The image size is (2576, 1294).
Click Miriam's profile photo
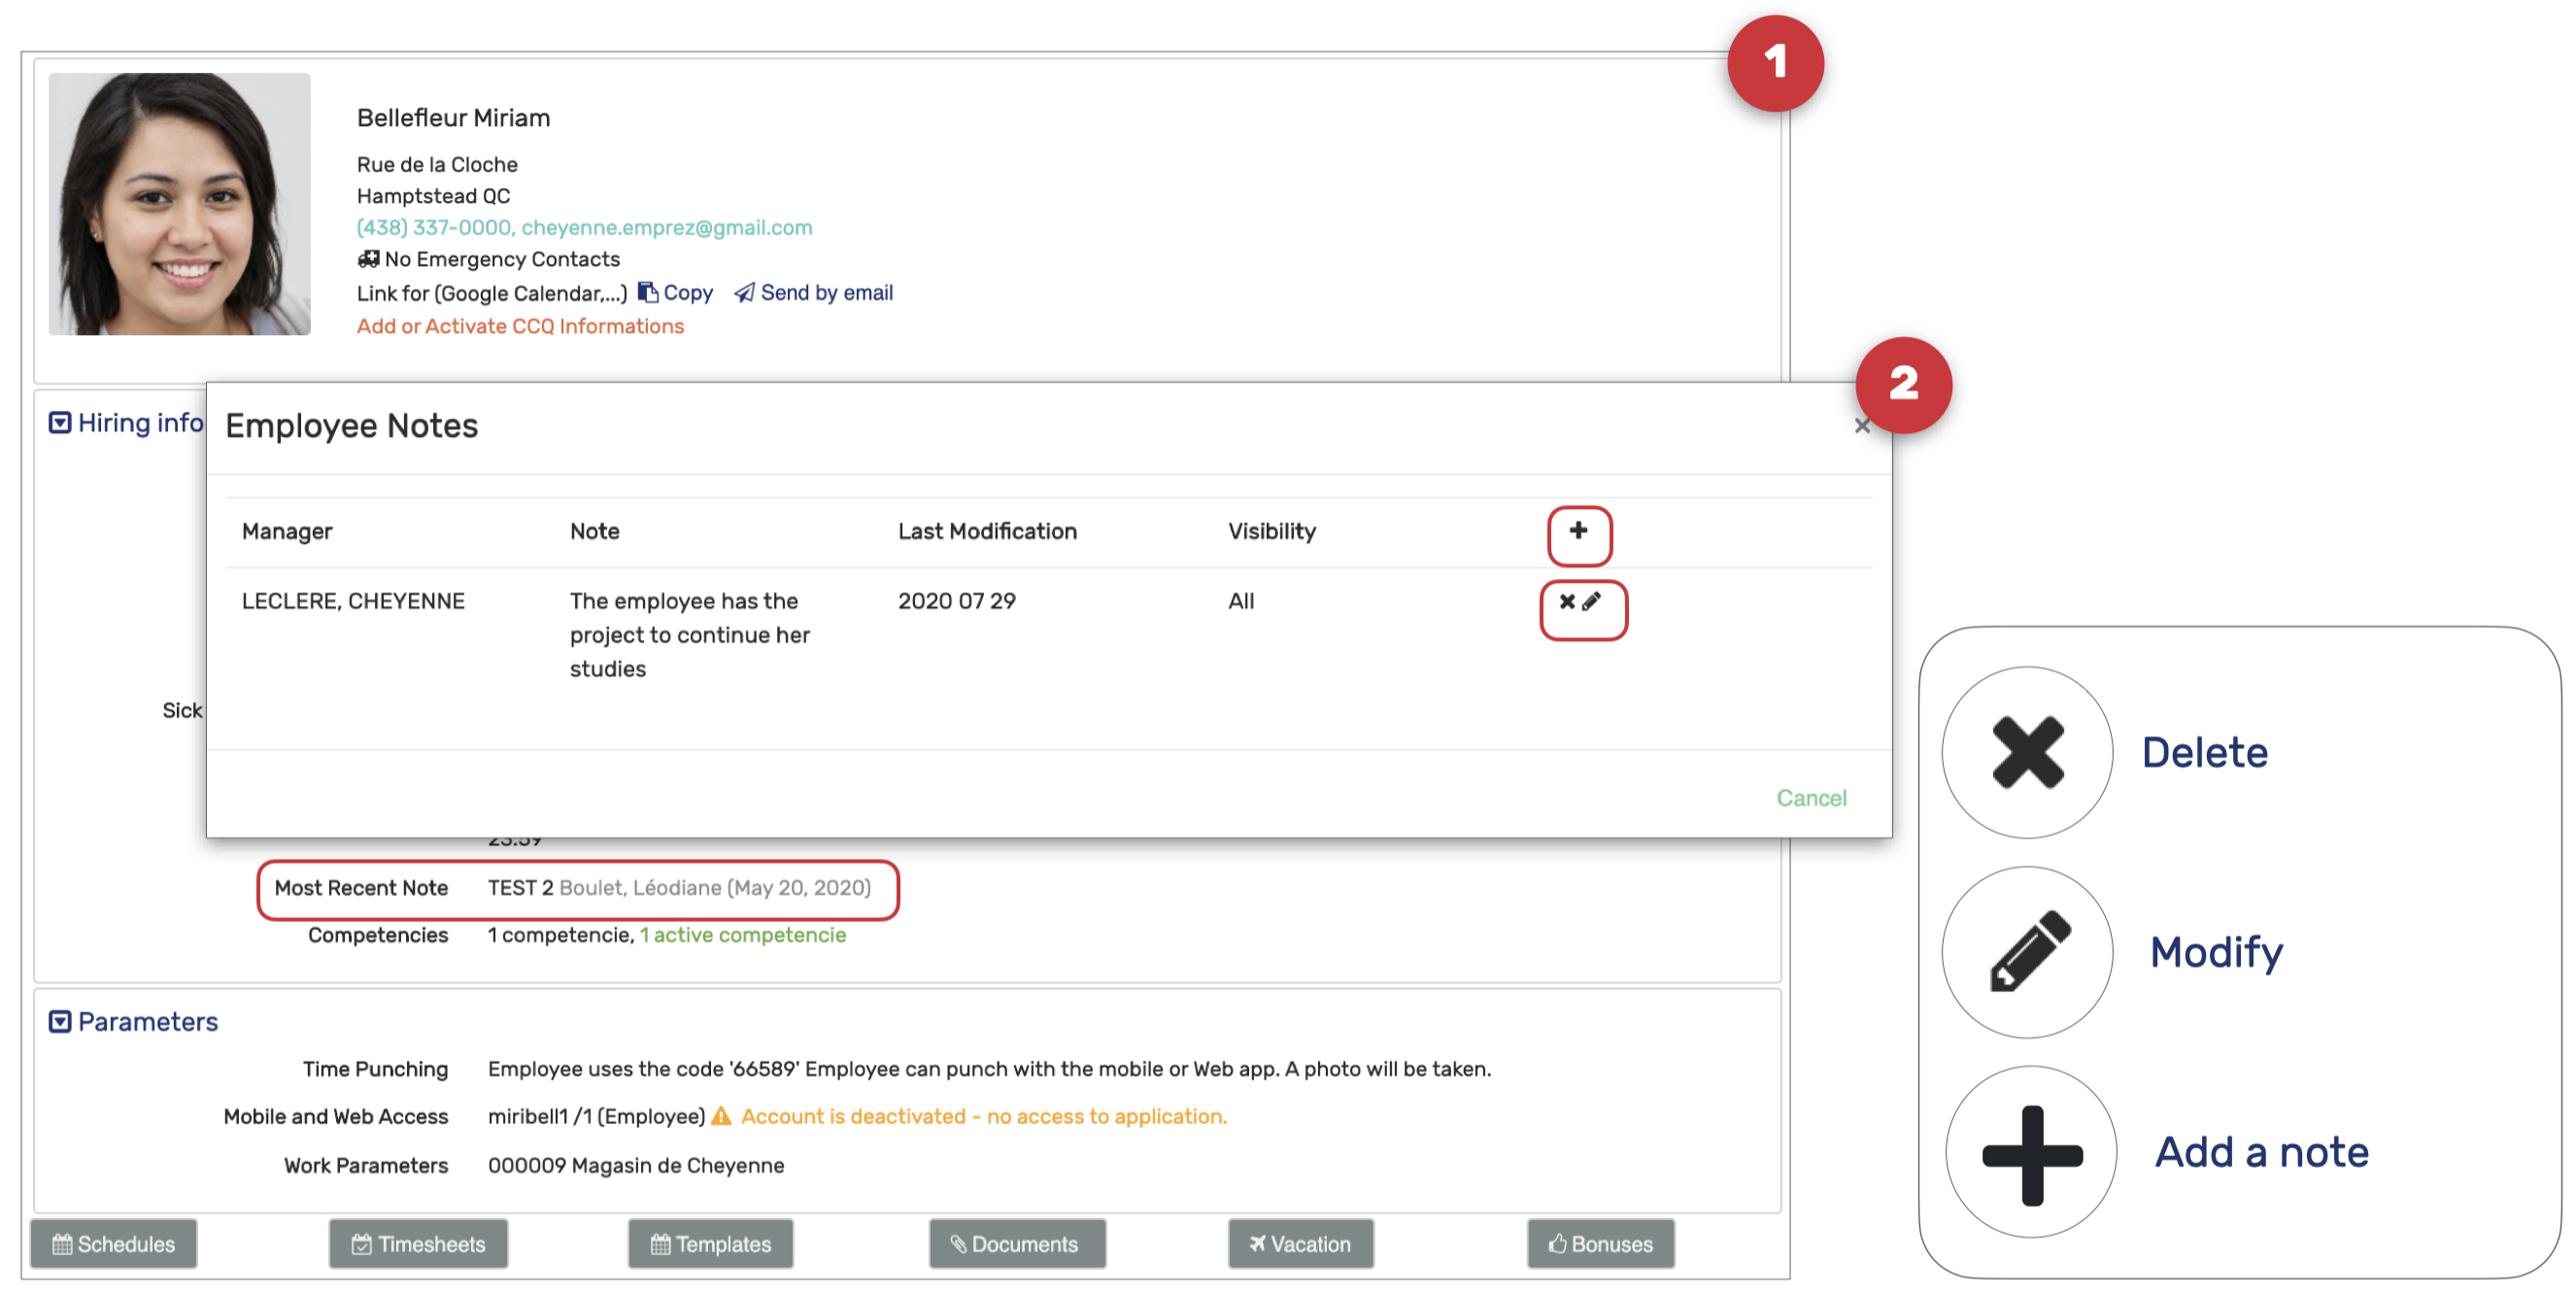[179, 204]
